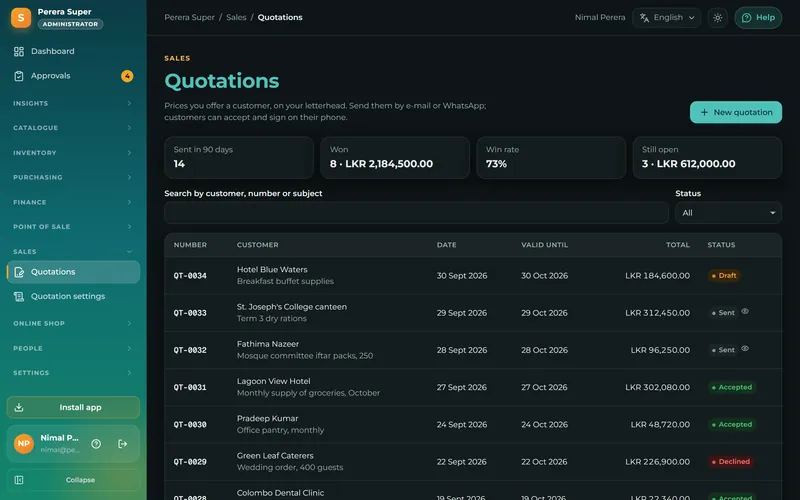This screenshot has height=500, width=800.
Task: Open the Status filter dropdown
Action: (x=728, y=213)
